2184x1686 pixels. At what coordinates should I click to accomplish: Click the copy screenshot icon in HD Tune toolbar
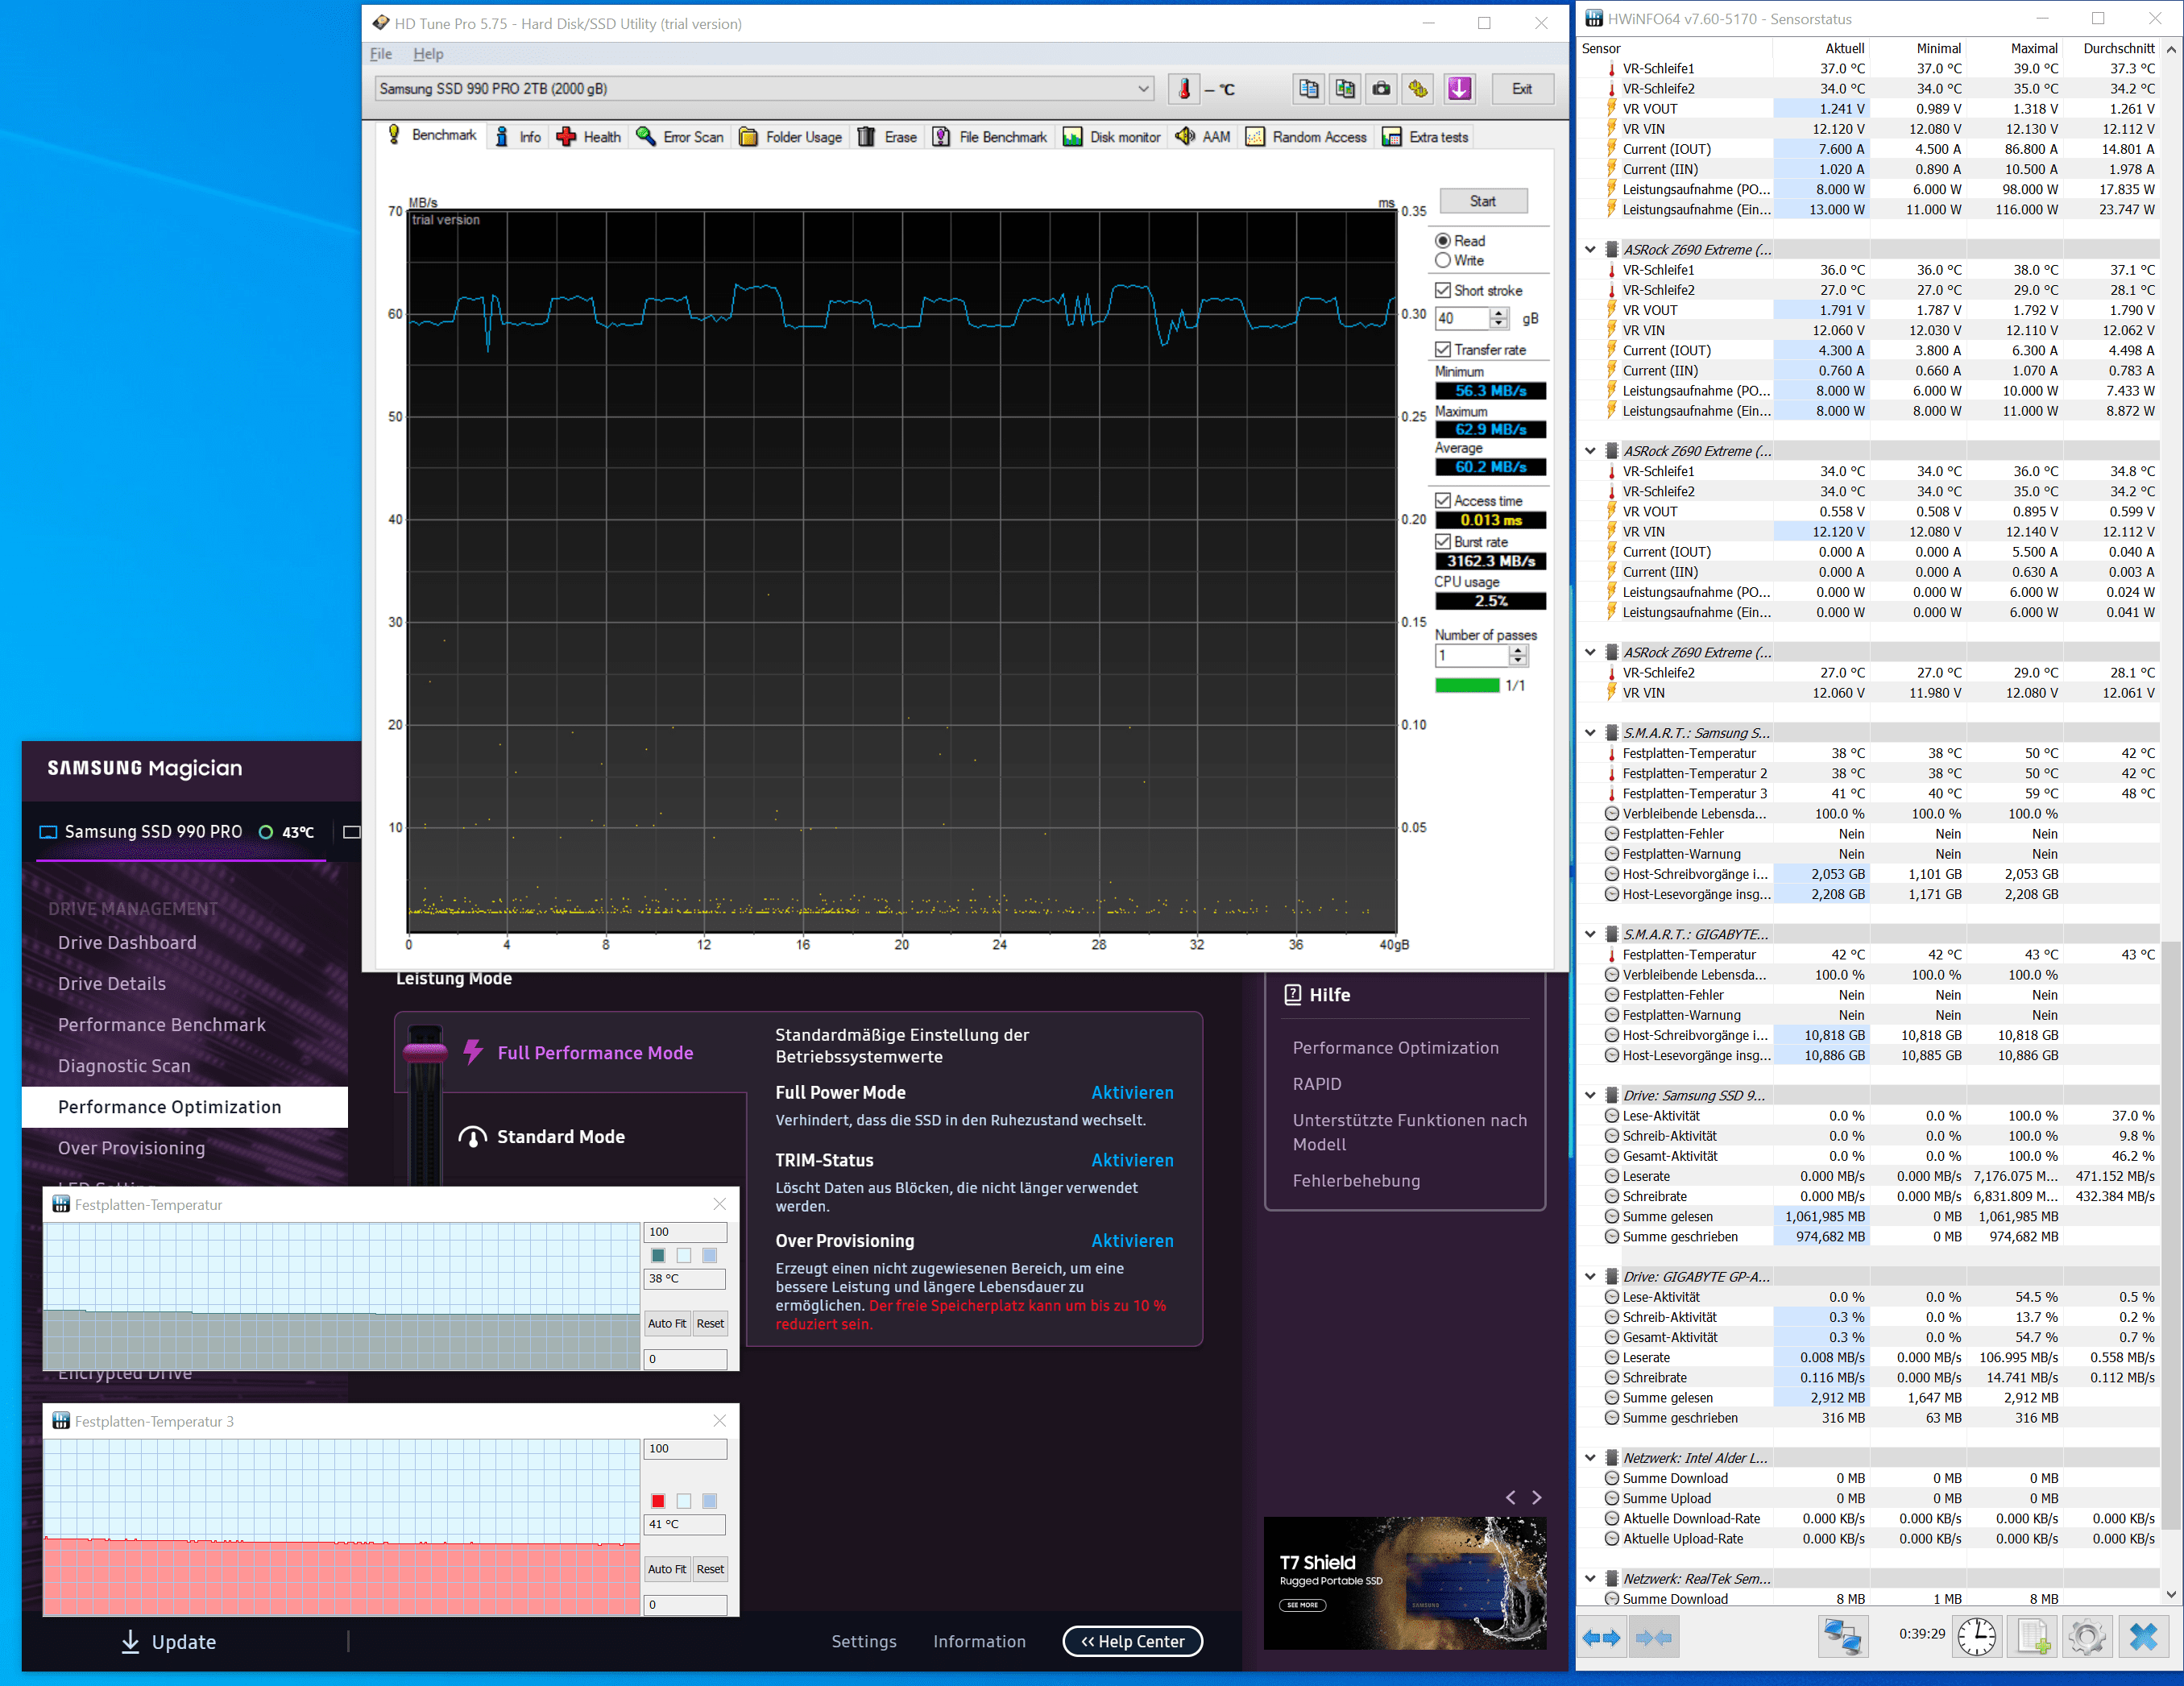coord(1345,89)
